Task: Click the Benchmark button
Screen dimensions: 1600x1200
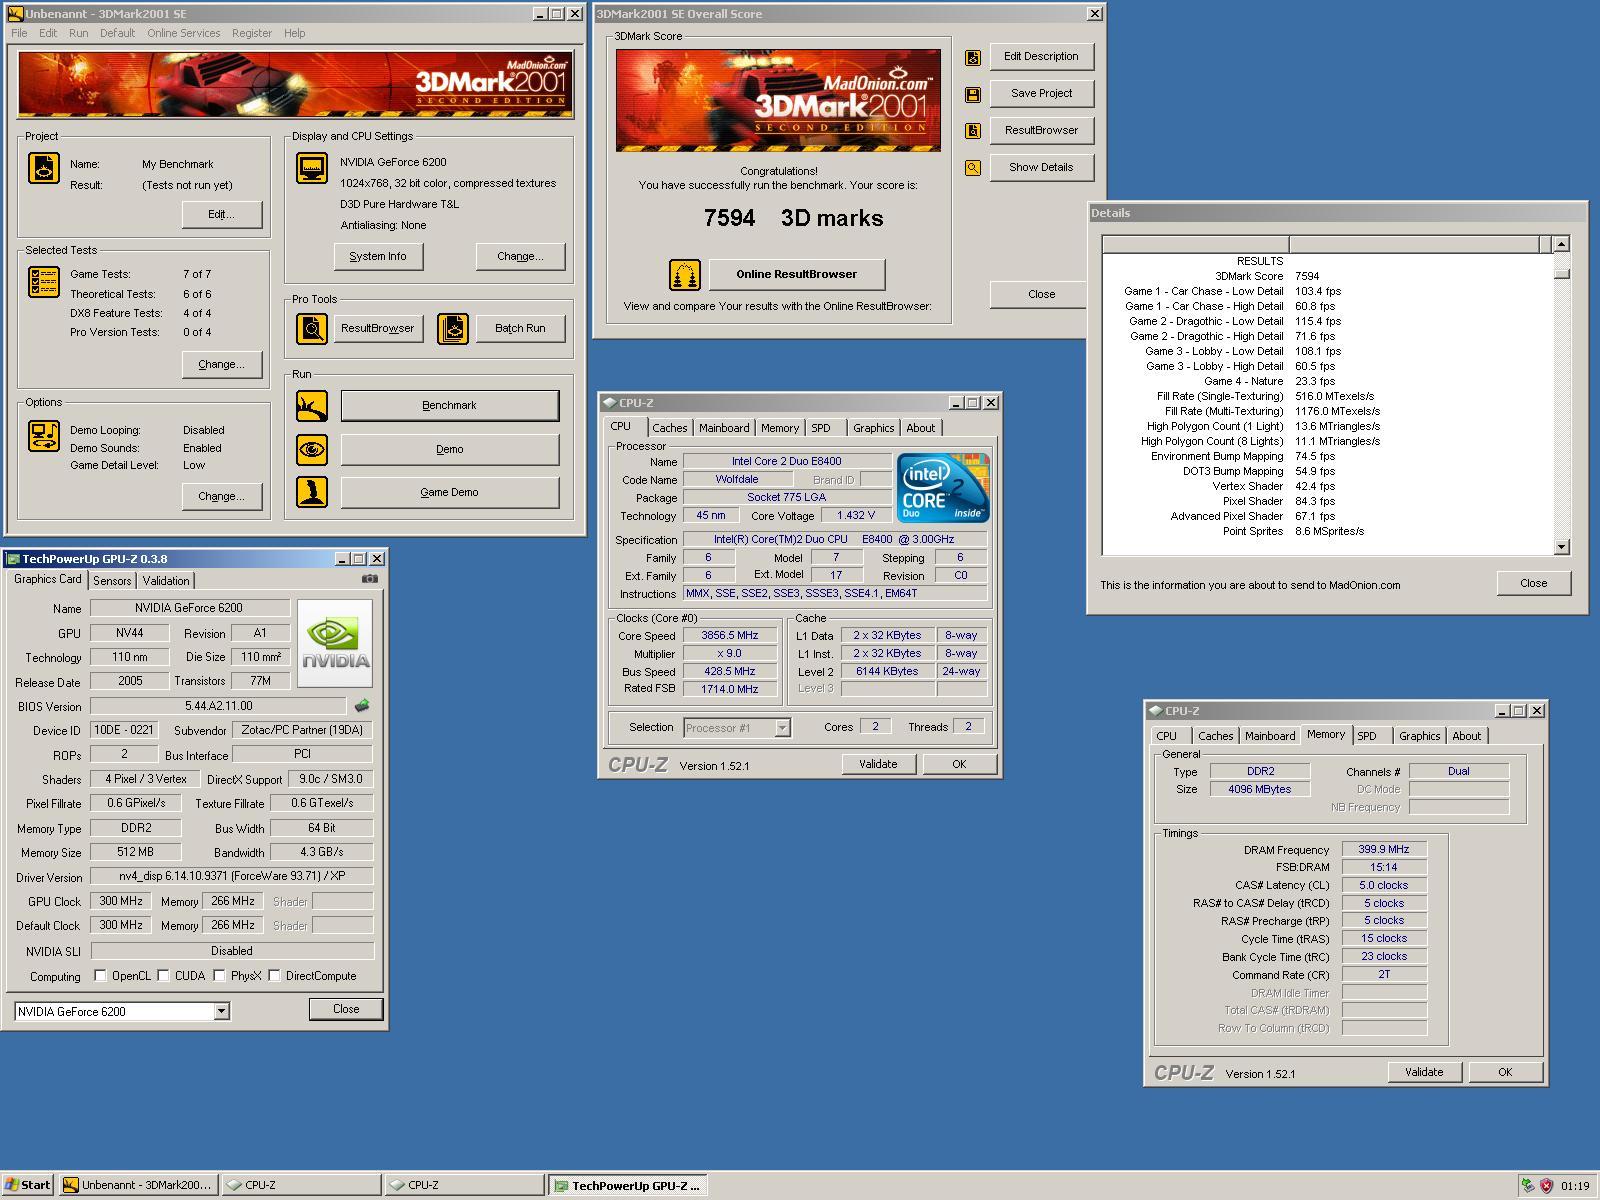Action: [450, 405]
